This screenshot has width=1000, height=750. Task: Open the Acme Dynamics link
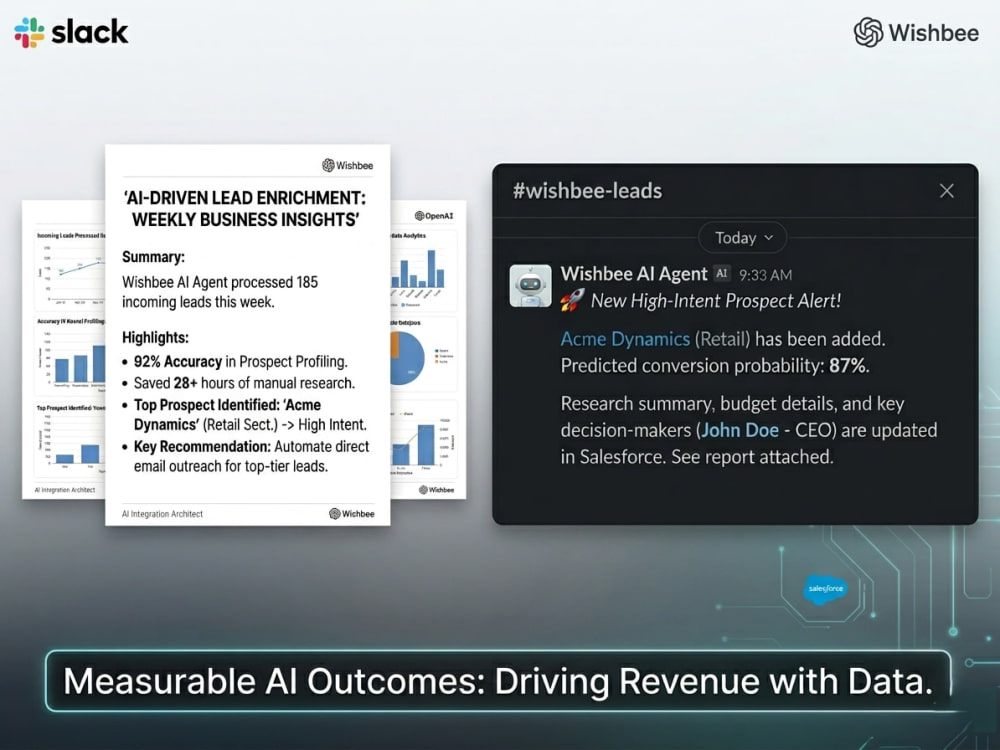click(x=625, y=339)
